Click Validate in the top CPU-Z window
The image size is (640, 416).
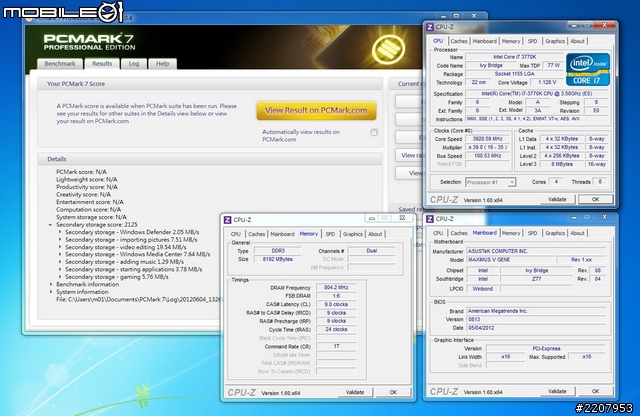coord(557,200)
